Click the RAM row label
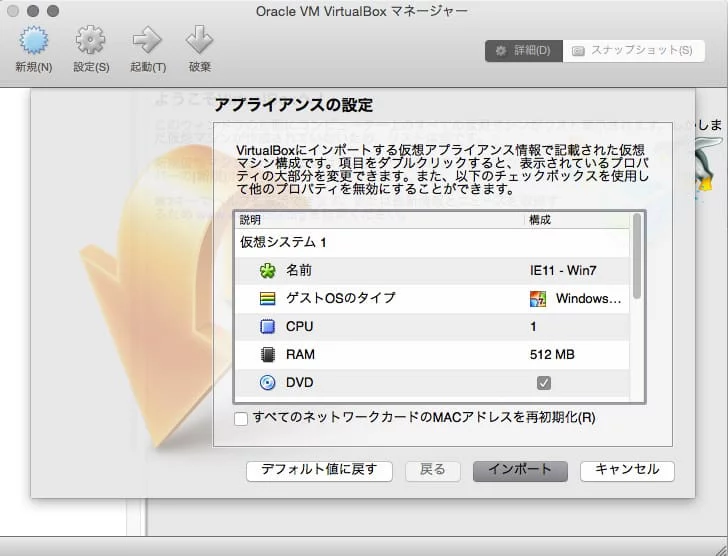Image resolution: width=728 pixels, height=556 pixels. 300,355
